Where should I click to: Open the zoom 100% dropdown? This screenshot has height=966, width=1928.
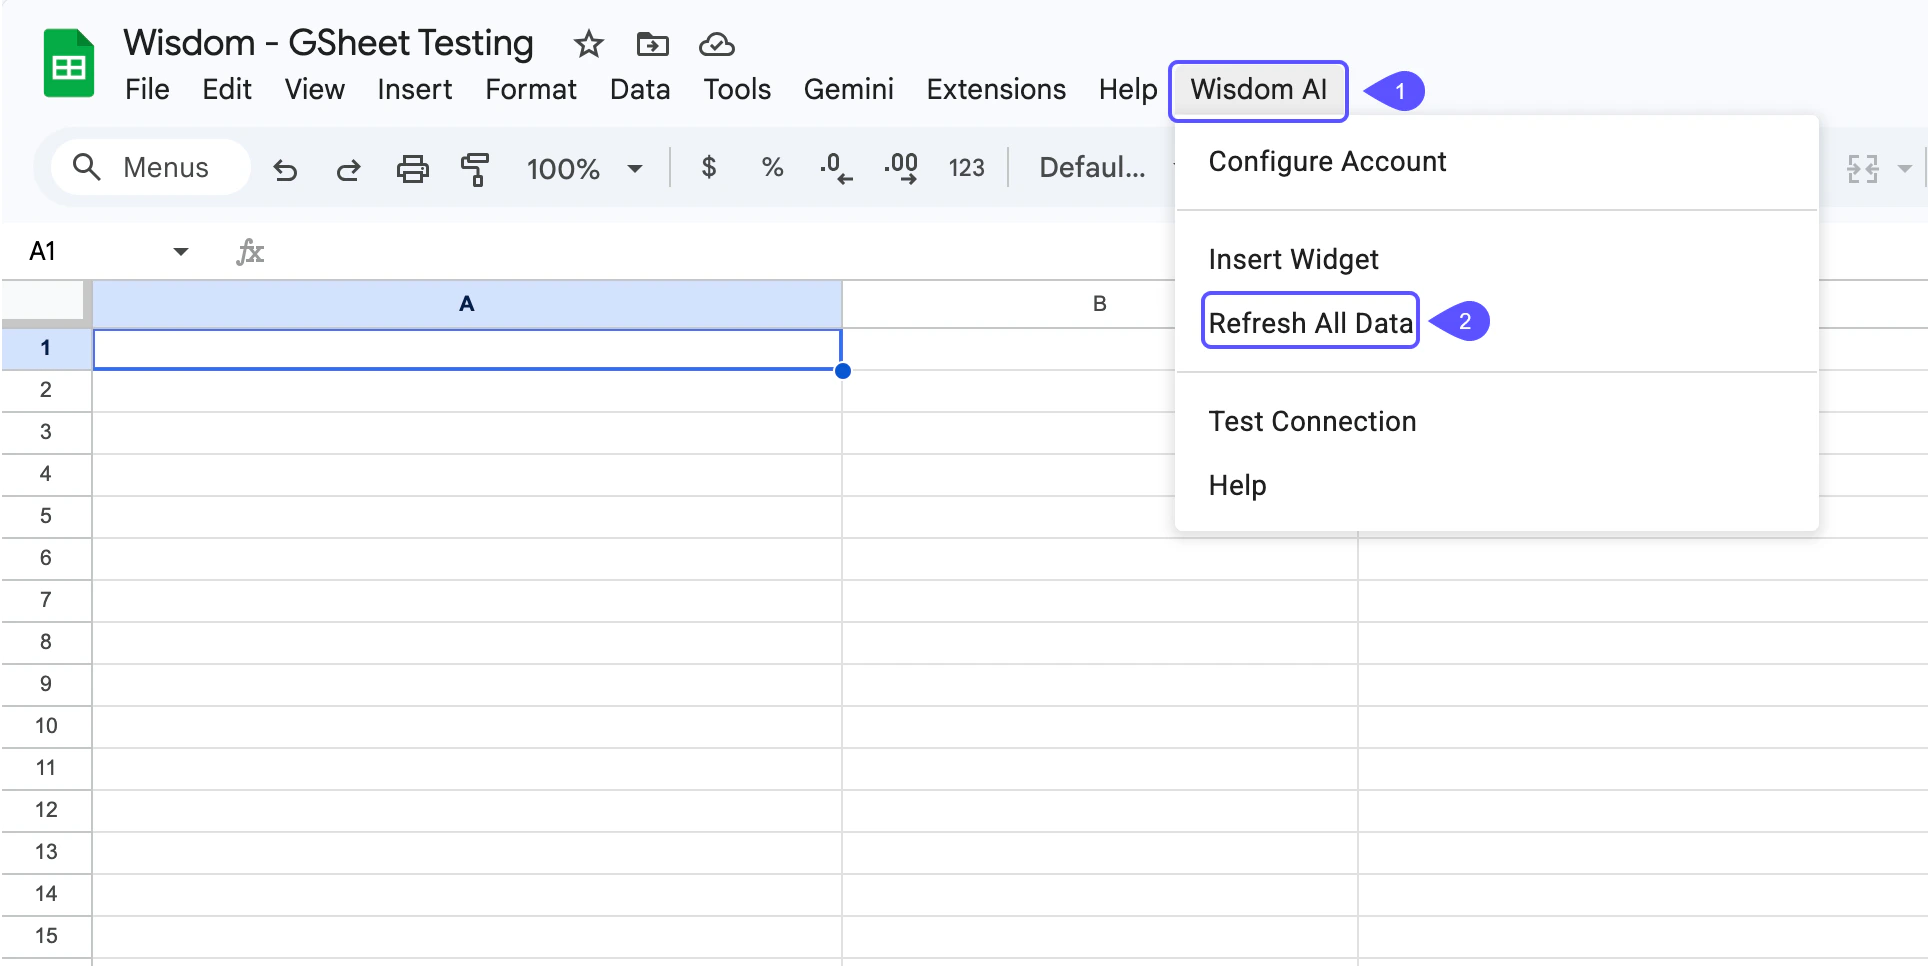coord(585,169)
